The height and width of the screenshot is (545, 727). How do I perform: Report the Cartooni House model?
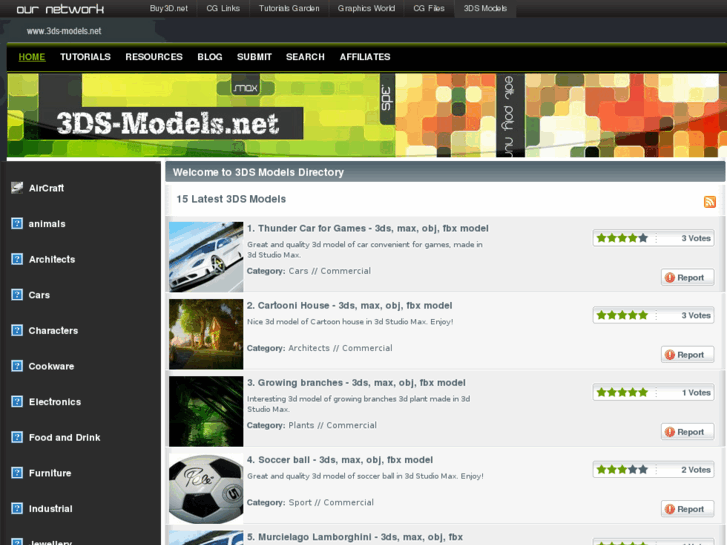pos(687,354)
